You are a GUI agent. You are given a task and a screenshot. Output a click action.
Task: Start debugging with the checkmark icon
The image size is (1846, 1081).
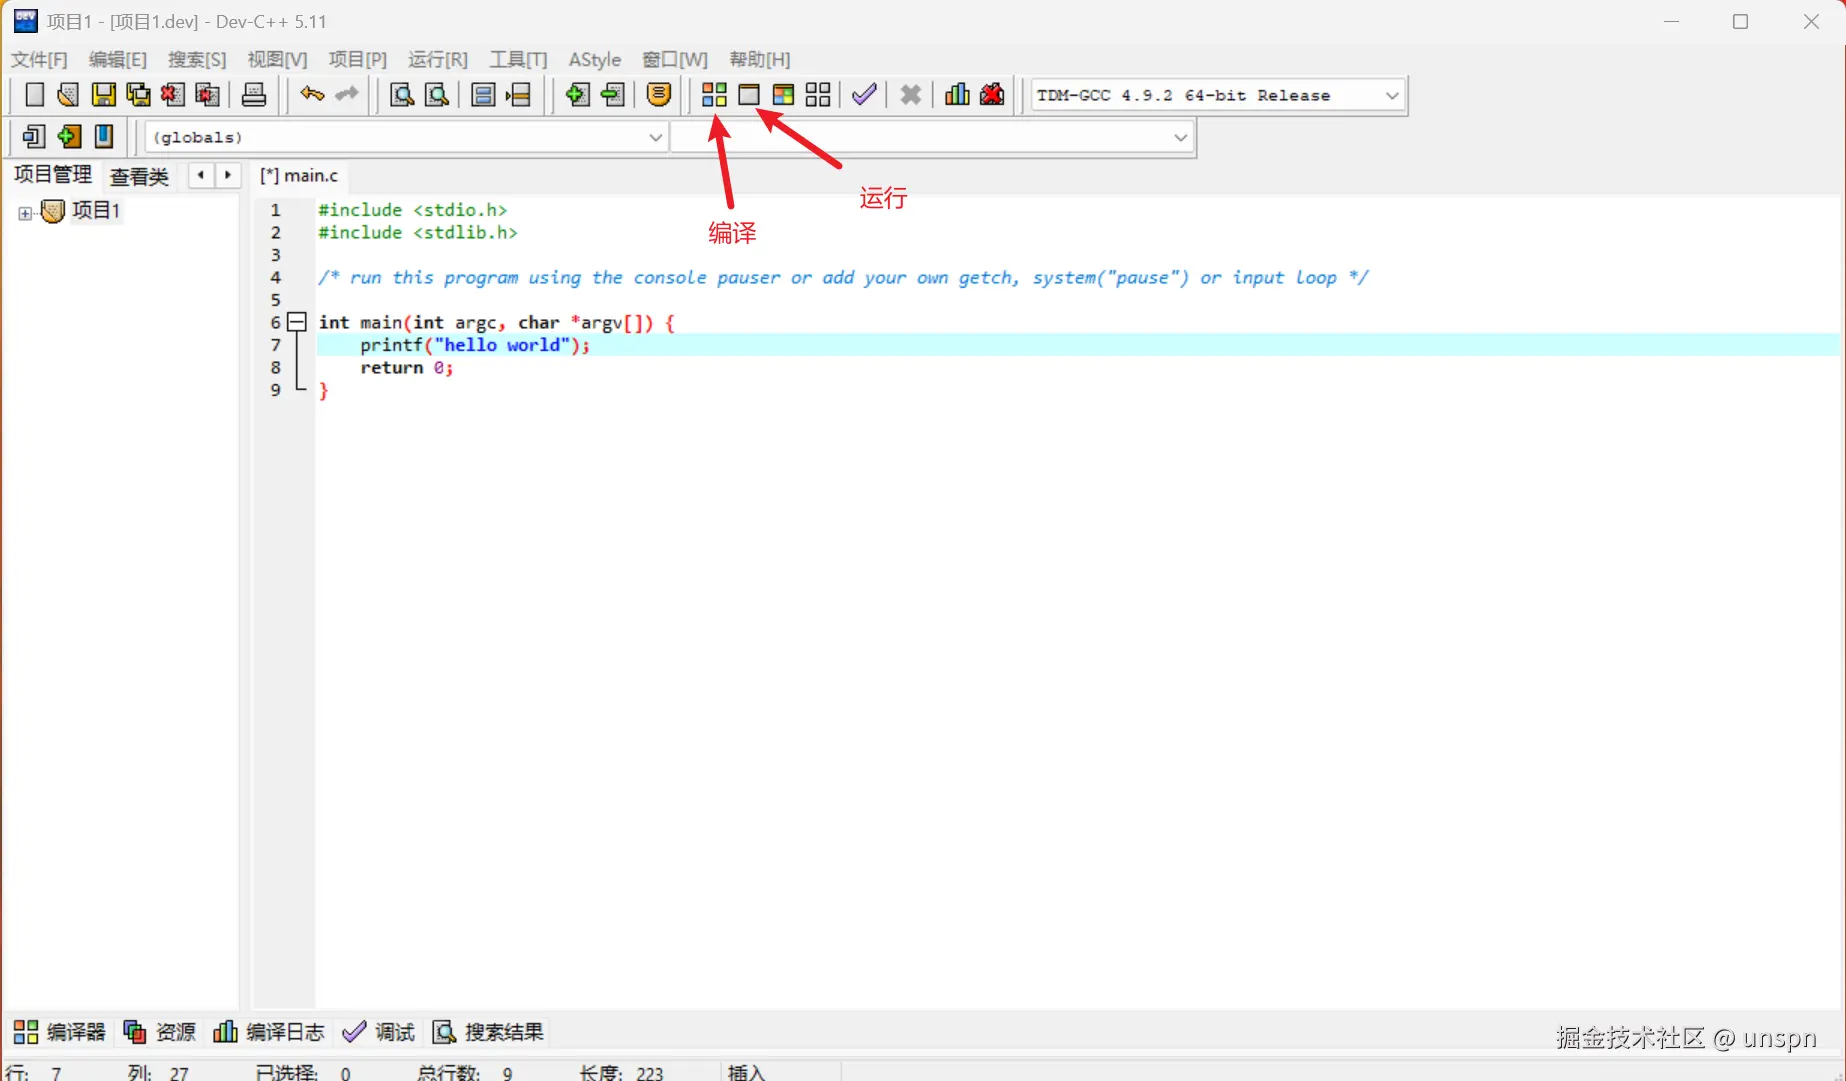[864, 95]
